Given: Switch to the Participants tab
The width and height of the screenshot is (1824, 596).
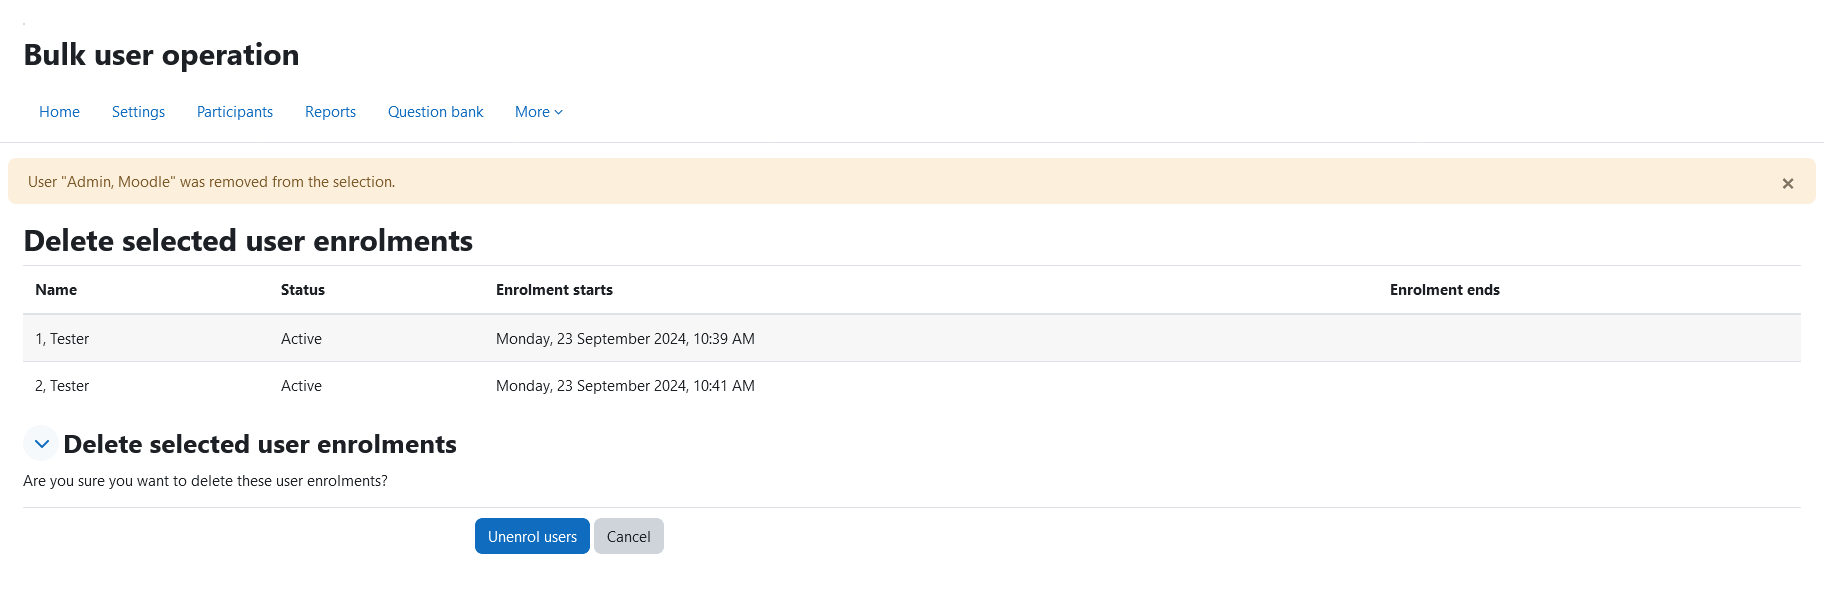Looking at the screenshot, I should coord(235,112).
